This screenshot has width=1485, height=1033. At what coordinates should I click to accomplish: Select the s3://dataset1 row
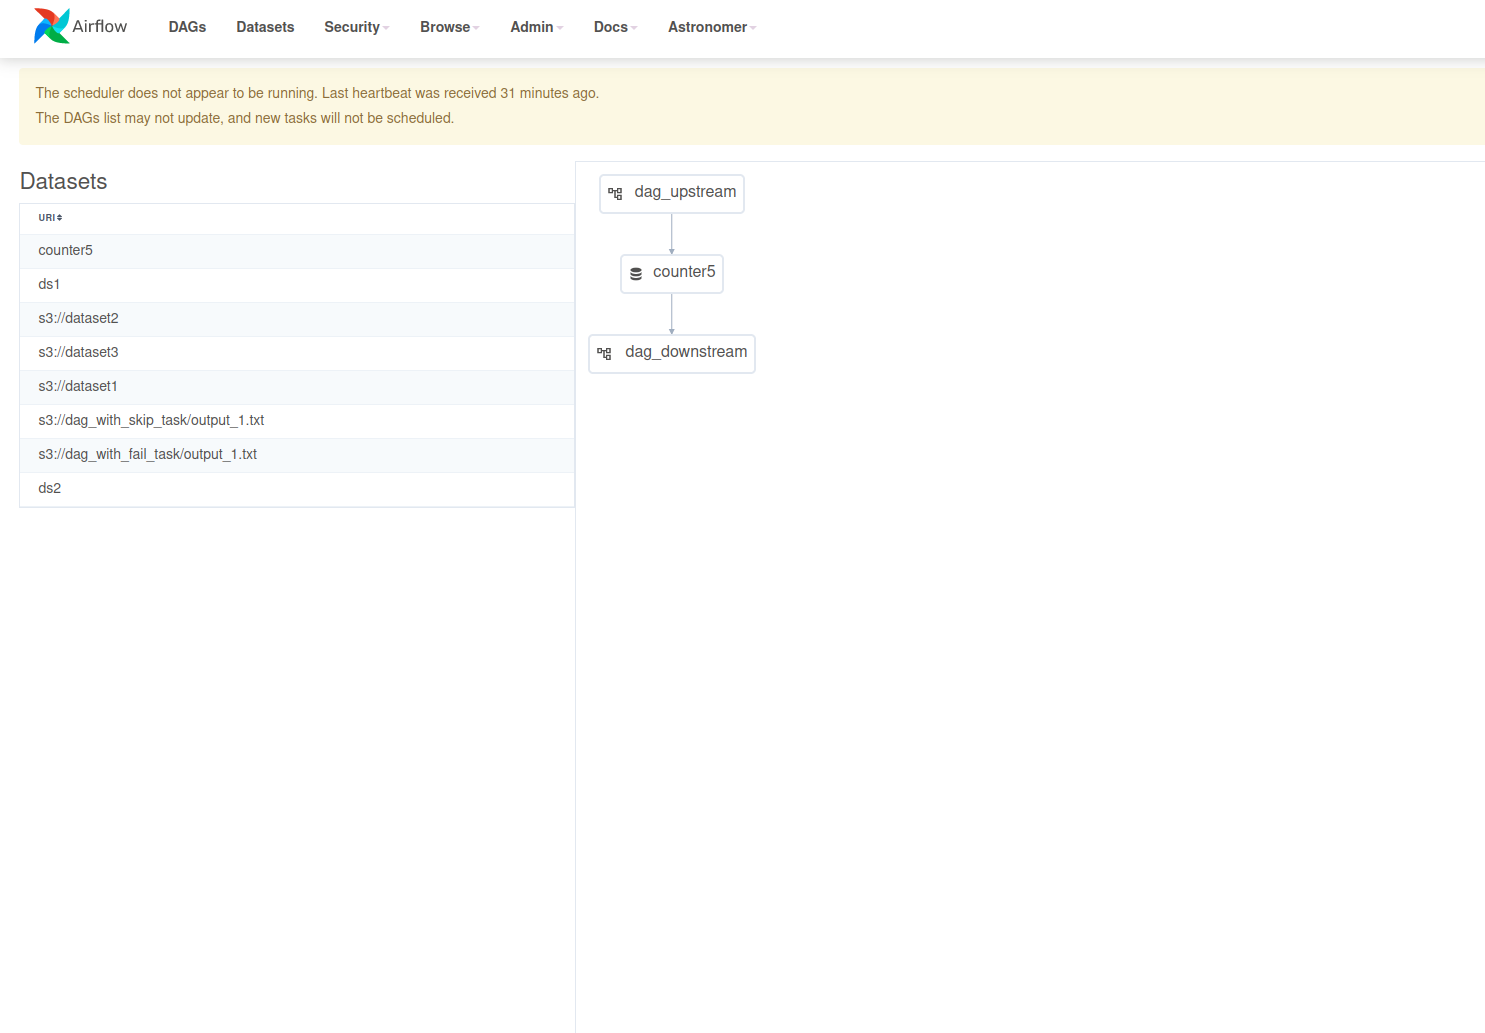click(297, 387)
